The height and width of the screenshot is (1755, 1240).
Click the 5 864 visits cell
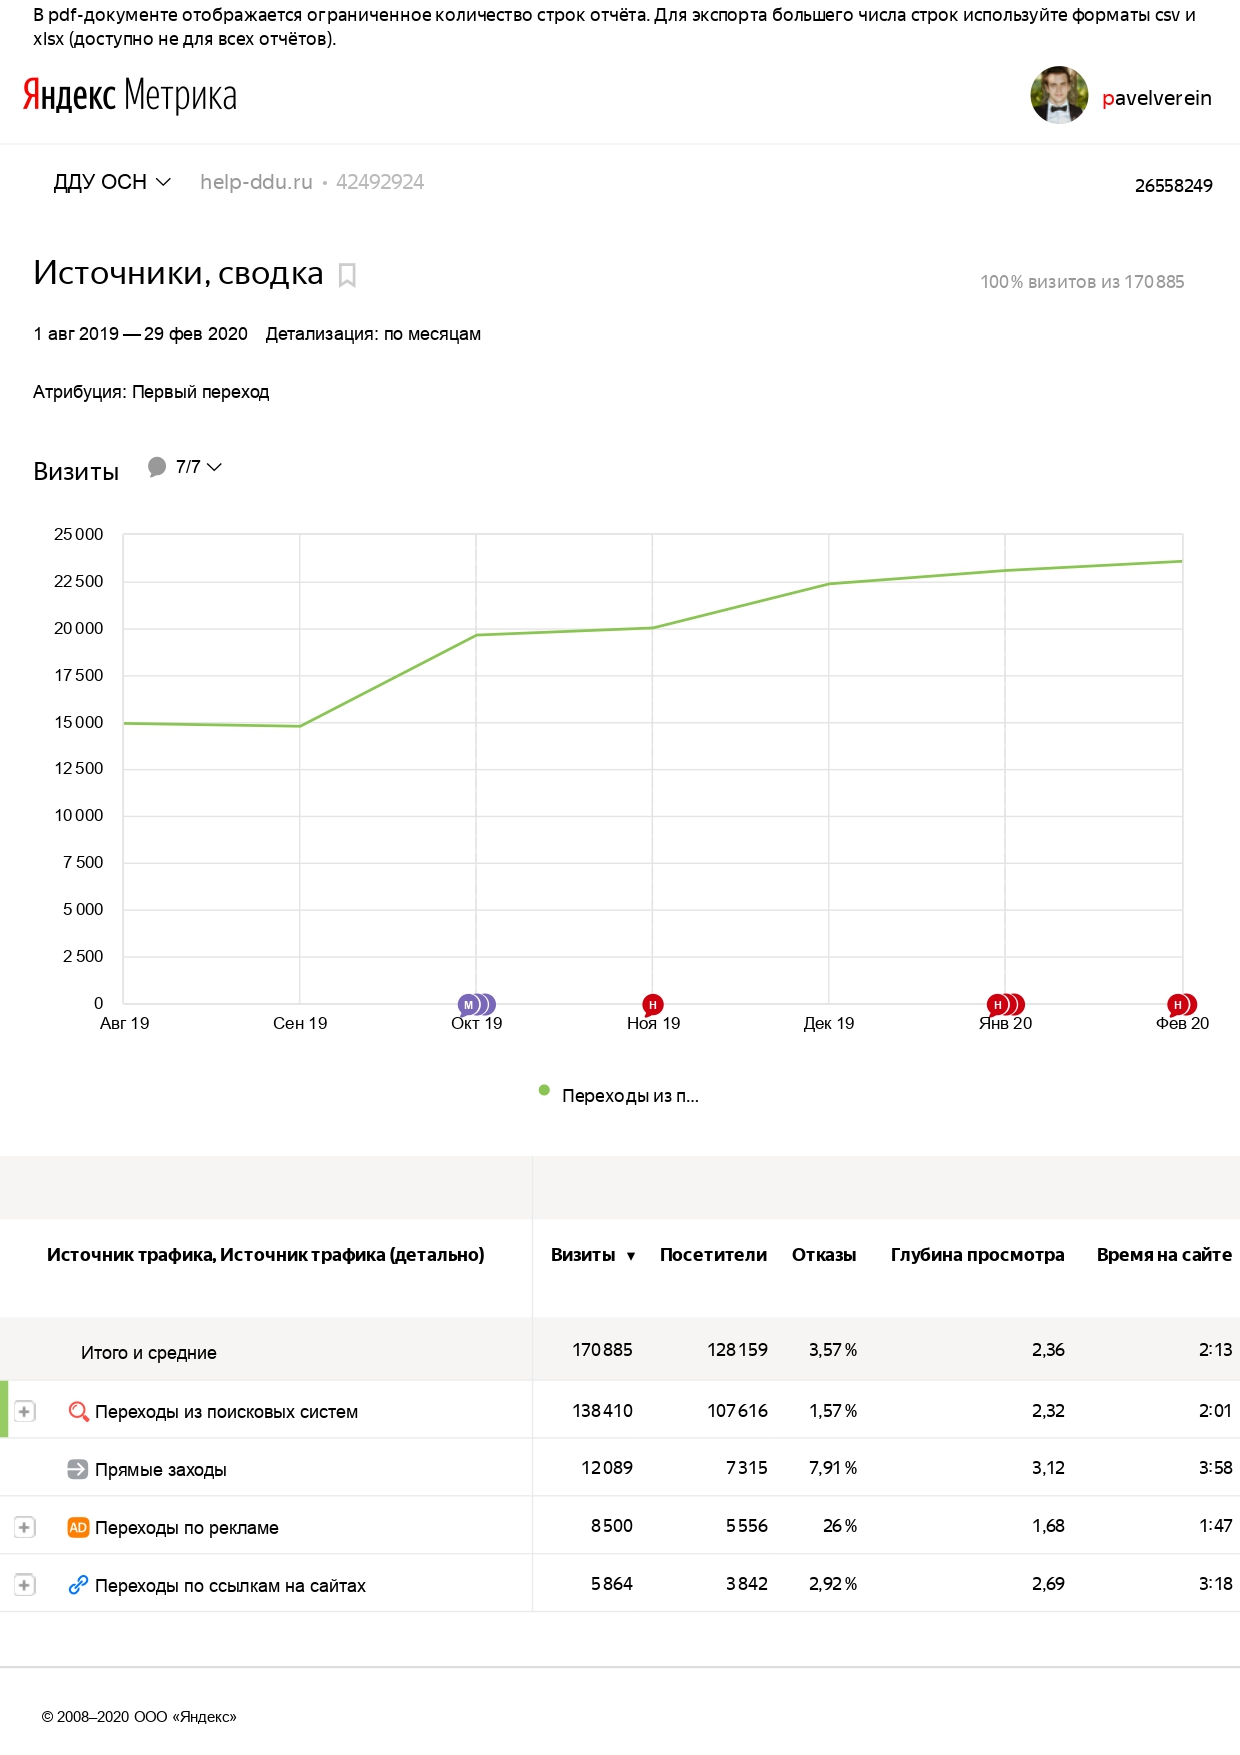tap(611, 1584)
